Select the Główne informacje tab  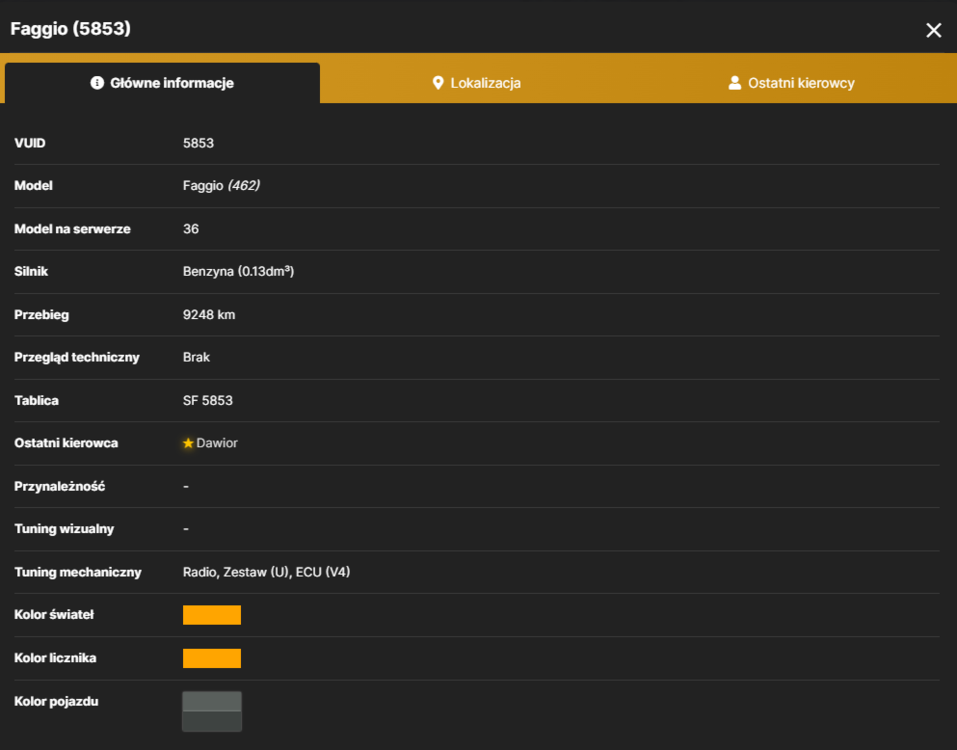point(162,83)
